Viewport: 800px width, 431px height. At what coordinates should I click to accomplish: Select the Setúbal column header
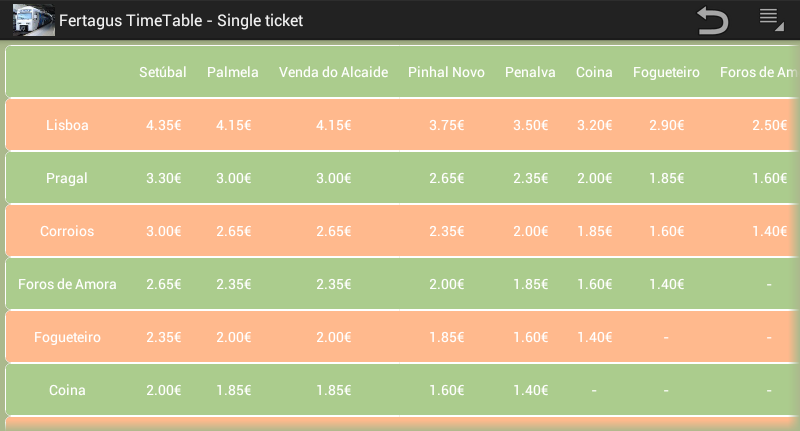tap(163, 72)
